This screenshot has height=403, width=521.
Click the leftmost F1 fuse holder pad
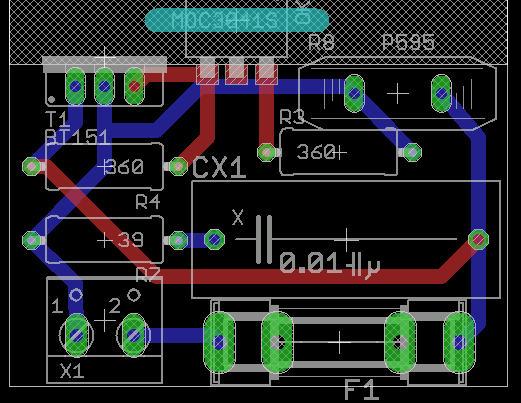click(x=219, y=342)
